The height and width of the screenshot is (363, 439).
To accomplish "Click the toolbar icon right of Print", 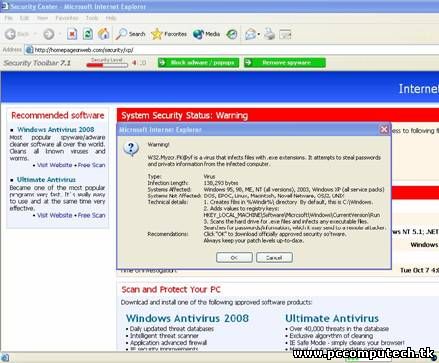I will 285,34.
